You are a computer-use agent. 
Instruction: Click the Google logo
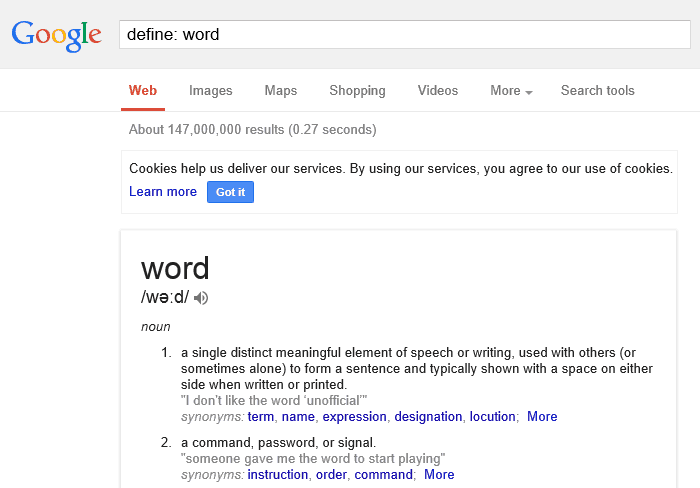[x=57, y=36]
